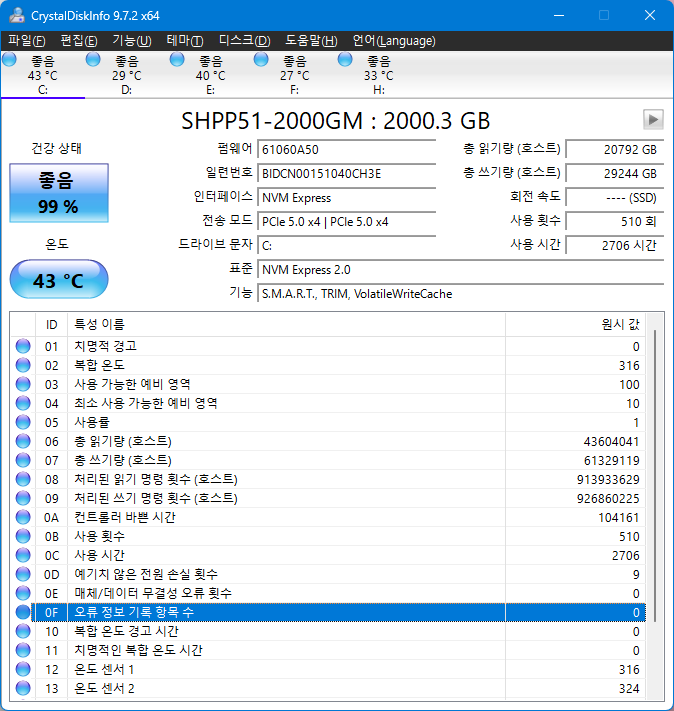Select the H: drive 33 °C tab
This screenshot has width=674, height=711.
point(379,75)
